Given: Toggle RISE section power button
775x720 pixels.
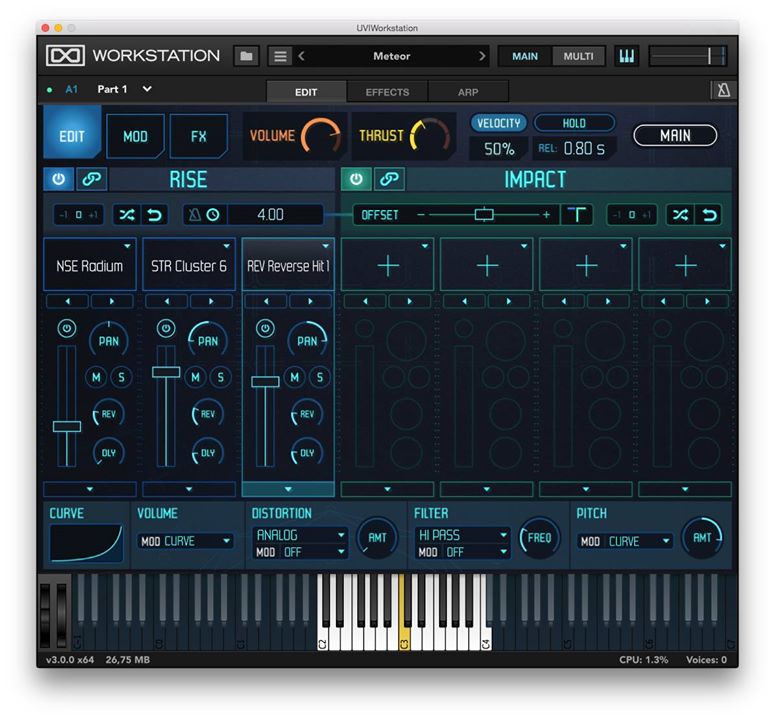Looking at the screenshot, I should [58, 178].
